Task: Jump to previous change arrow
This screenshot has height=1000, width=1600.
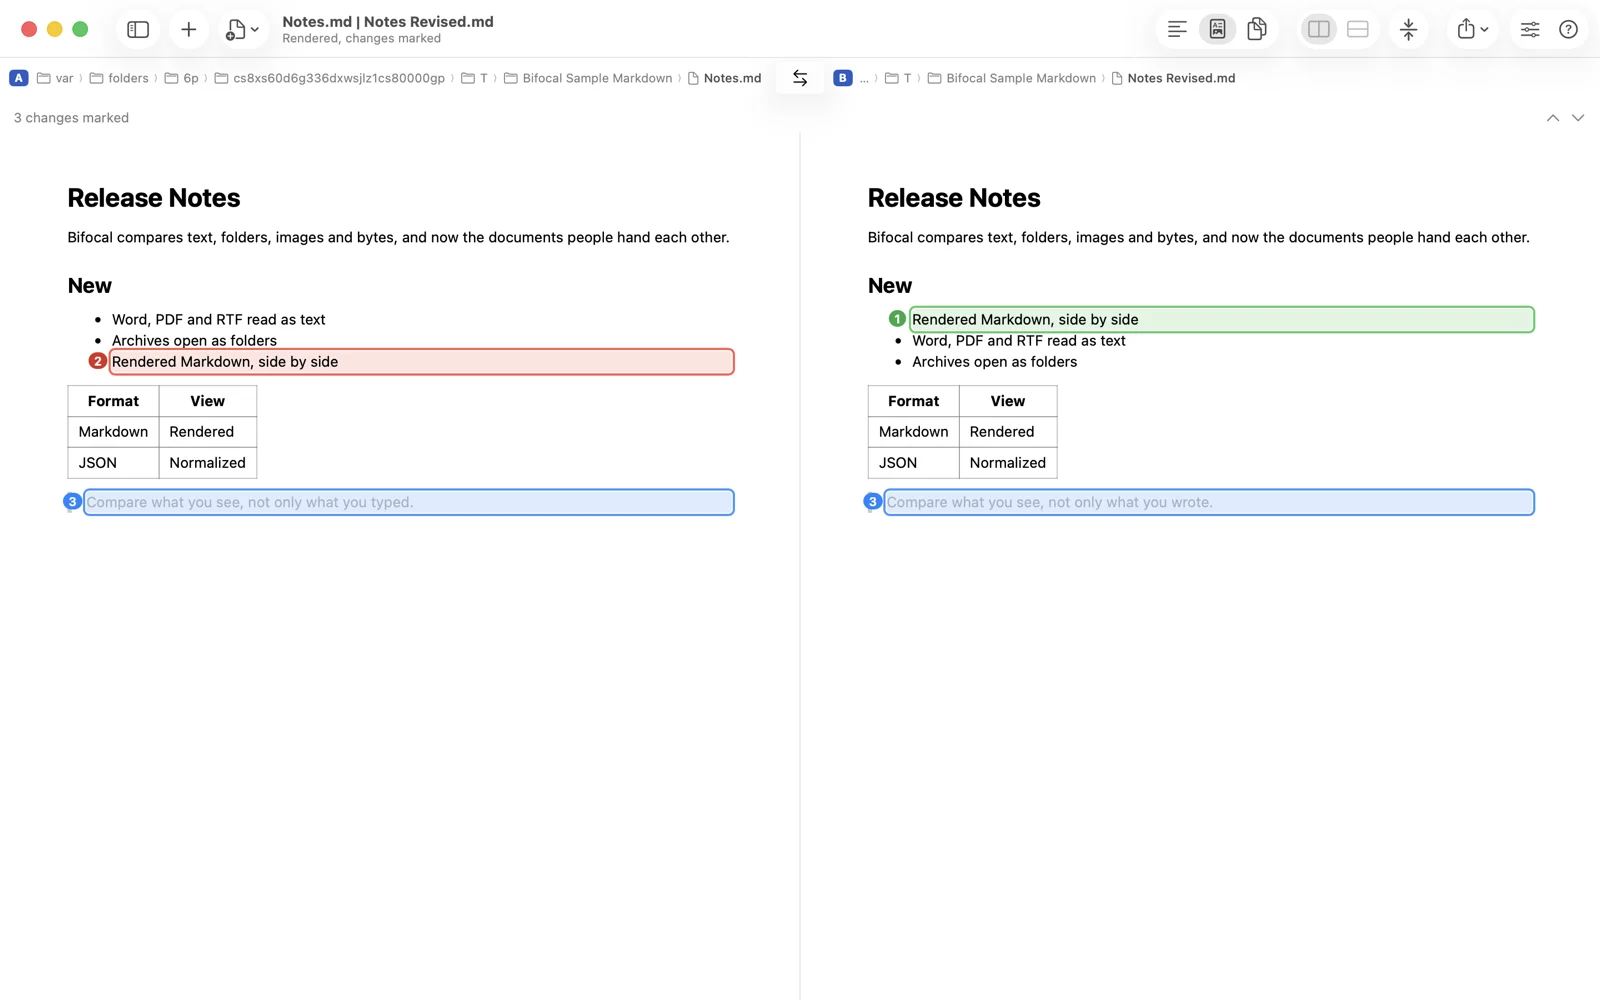Action: (x=1553, y=118)
